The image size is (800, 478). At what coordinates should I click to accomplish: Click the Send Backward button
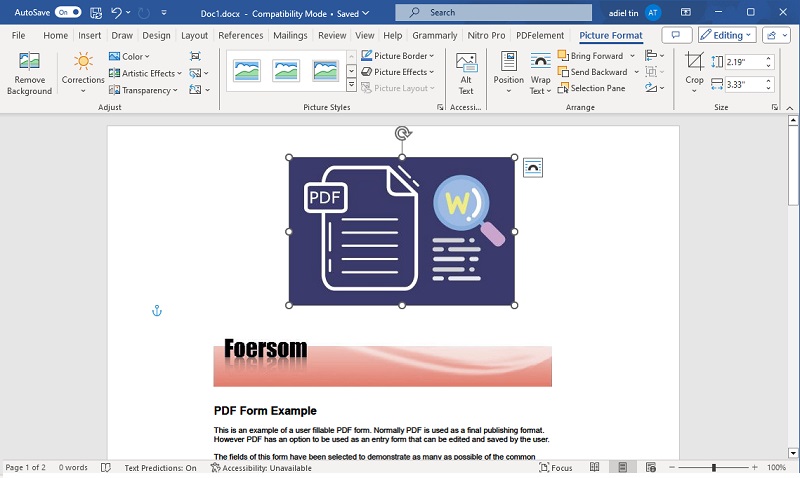tap(593, 72)
